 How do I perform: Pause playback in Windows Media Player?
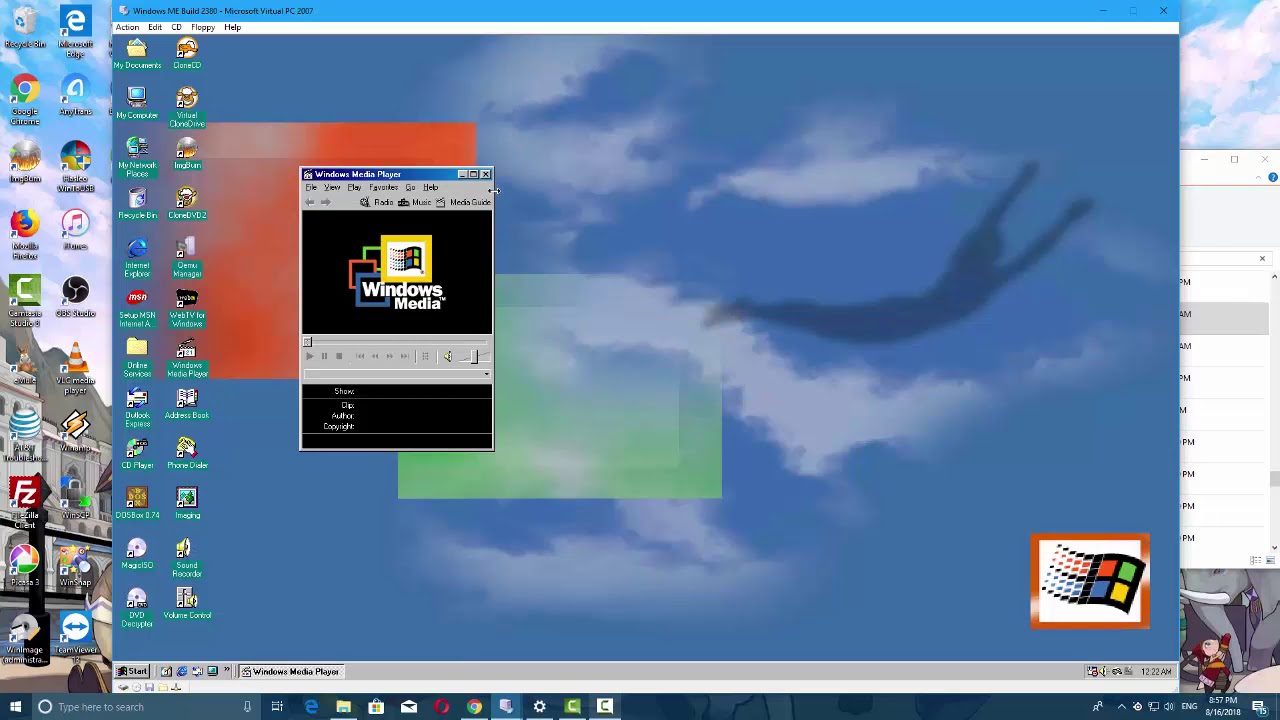click(324, 356)
